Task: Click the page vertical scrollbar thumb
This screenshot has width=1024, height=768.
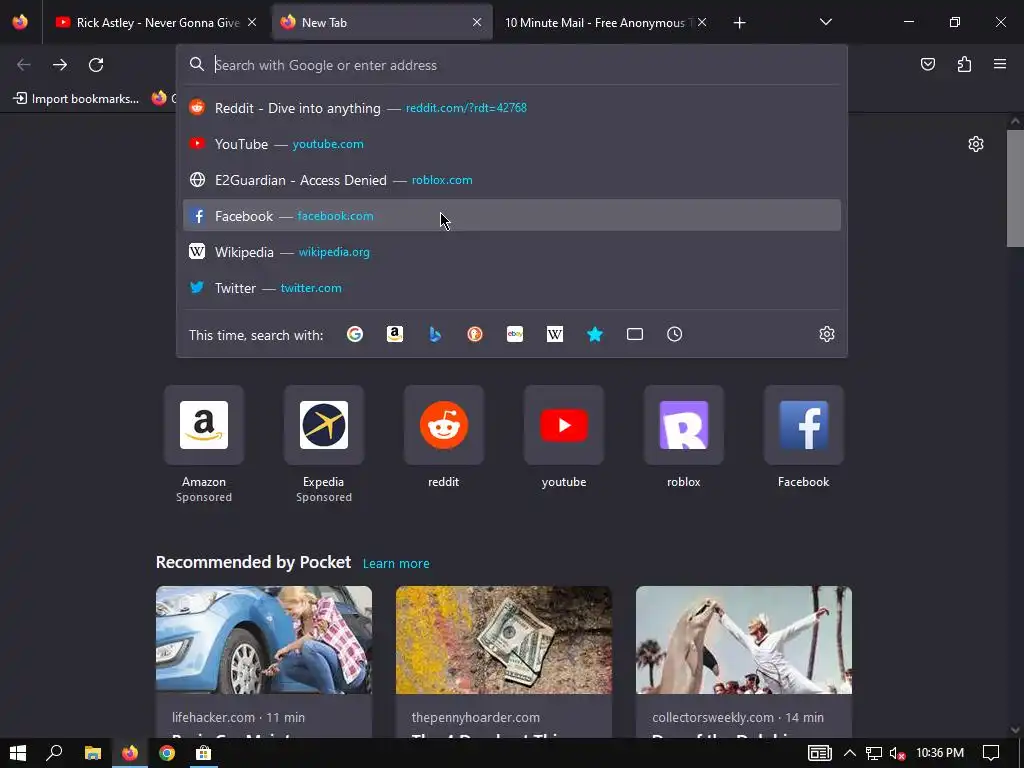Action: click(x=1015, y=188)
